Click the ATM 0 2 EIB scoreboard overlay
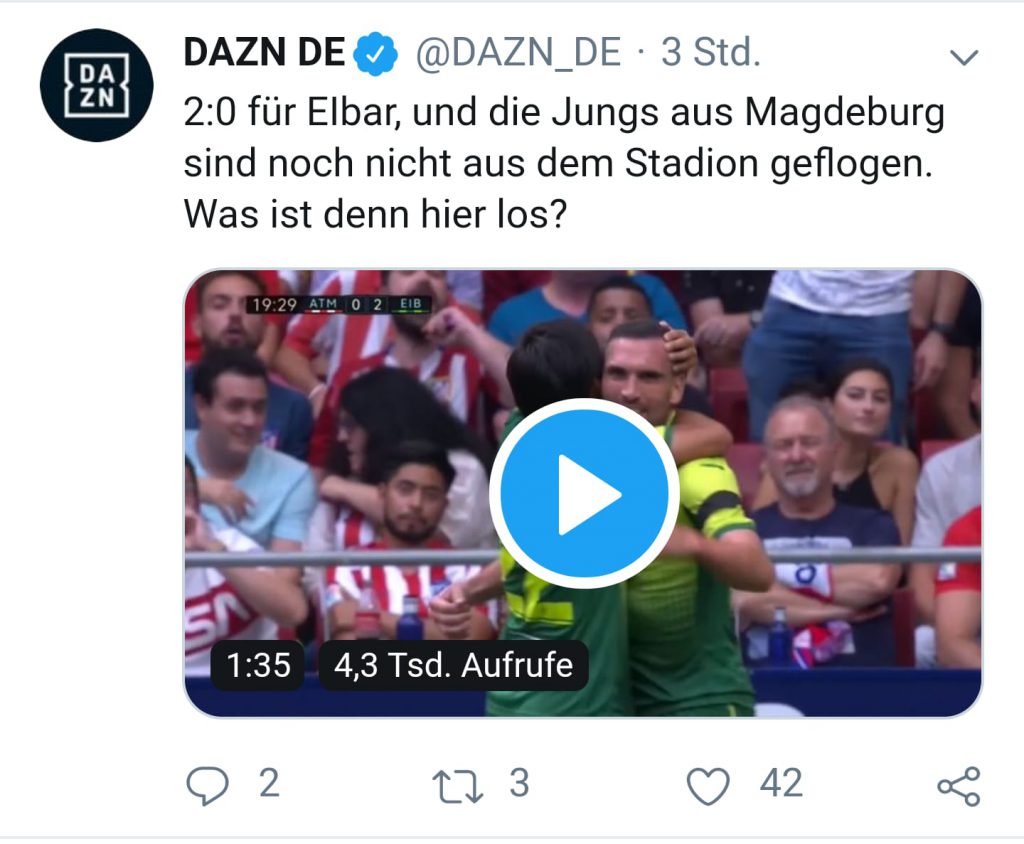 tap(338, 304)
